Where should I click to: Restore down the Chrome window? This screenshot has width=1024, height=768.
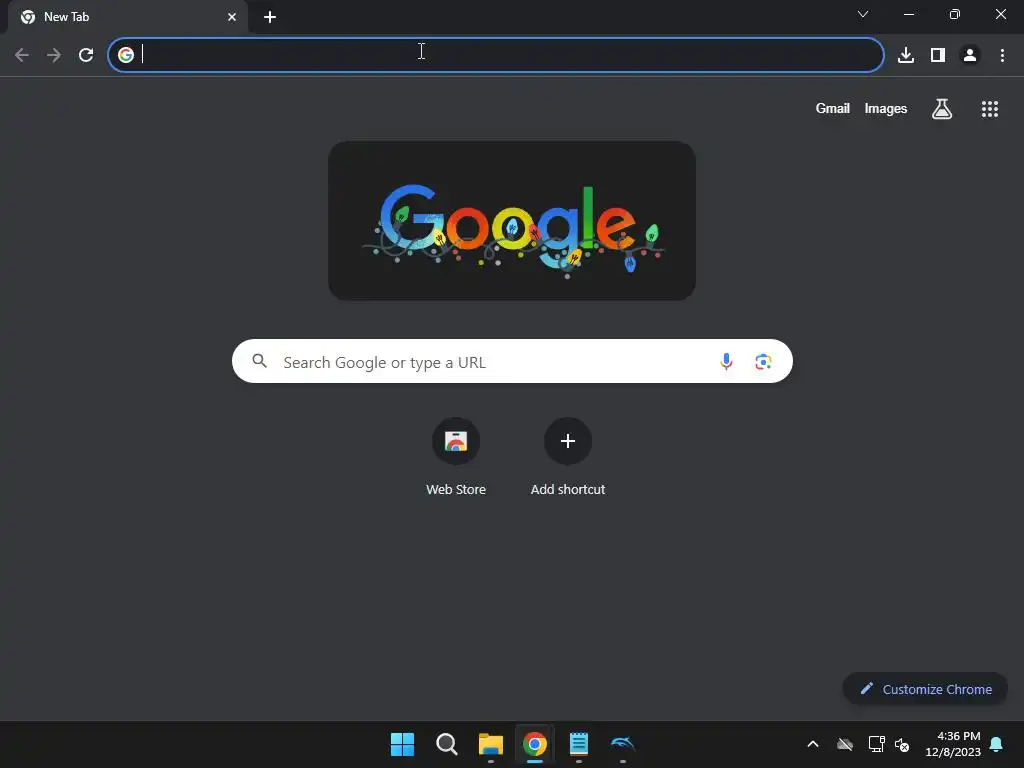955,14
